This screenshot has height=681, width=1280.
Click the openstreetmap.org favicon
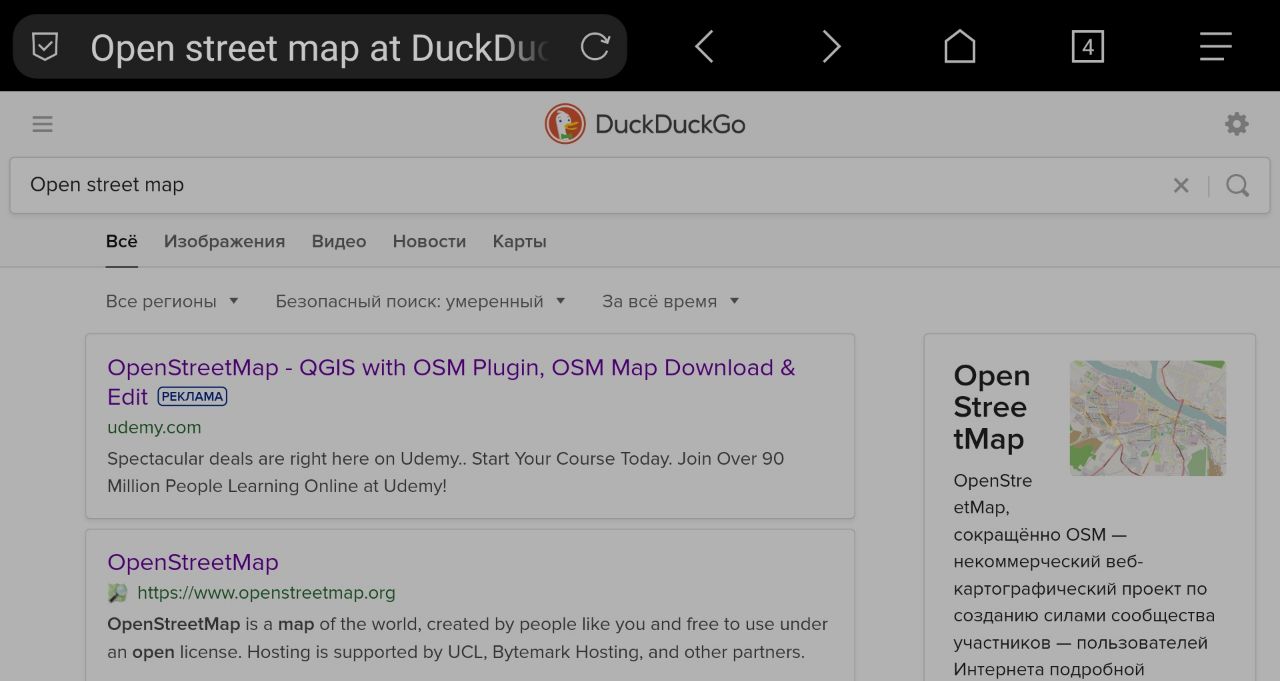[x=118, y=593]
